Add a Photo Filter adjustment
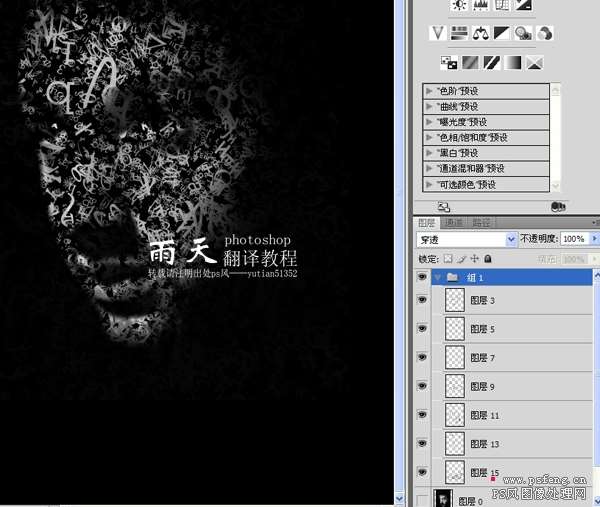Screen dimensions: 600x507 pos(523,33)
